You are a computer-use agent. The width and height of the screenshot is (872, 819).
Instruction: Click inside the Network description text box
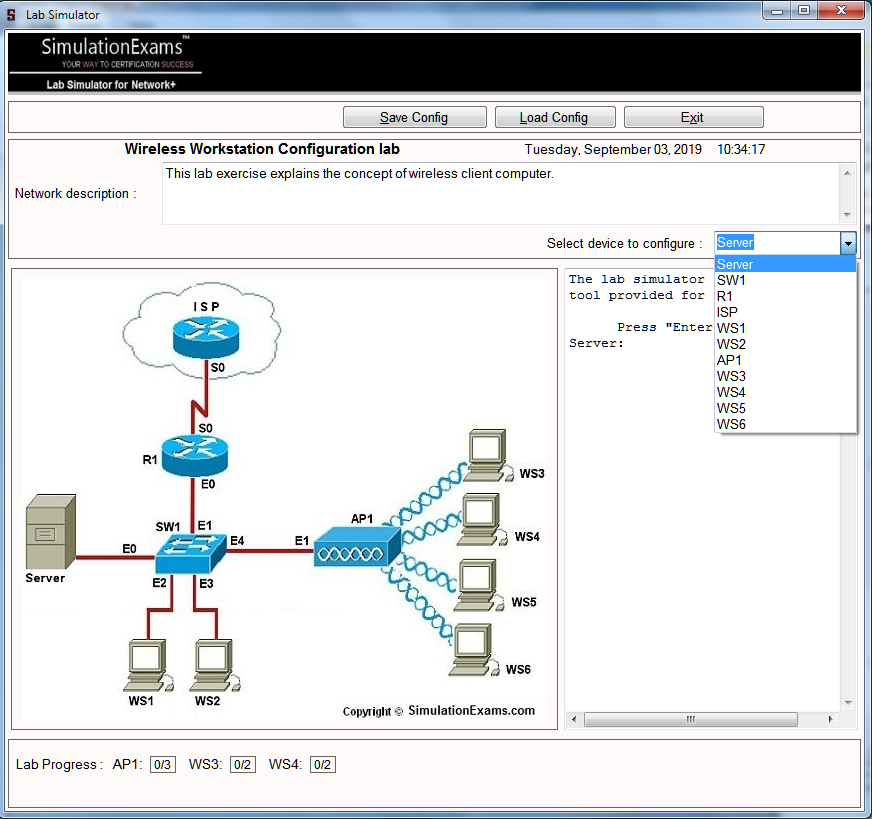click(498, 194)
